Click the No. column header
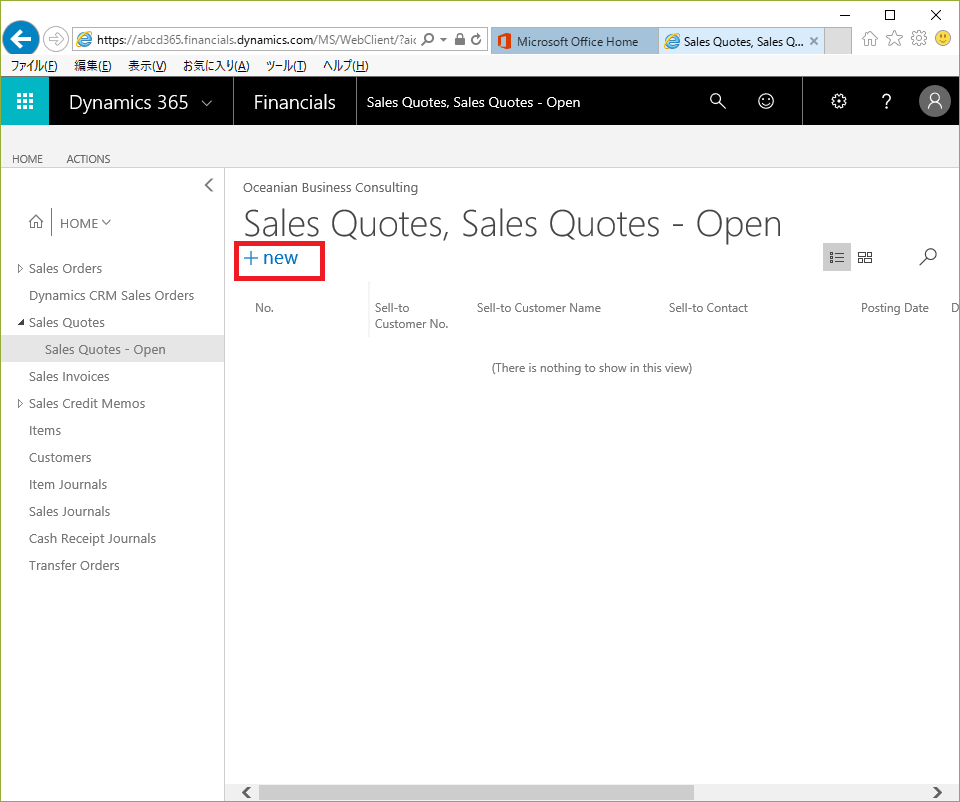The height and width of the screenshot is (802, 960). [x=264, y=308]
